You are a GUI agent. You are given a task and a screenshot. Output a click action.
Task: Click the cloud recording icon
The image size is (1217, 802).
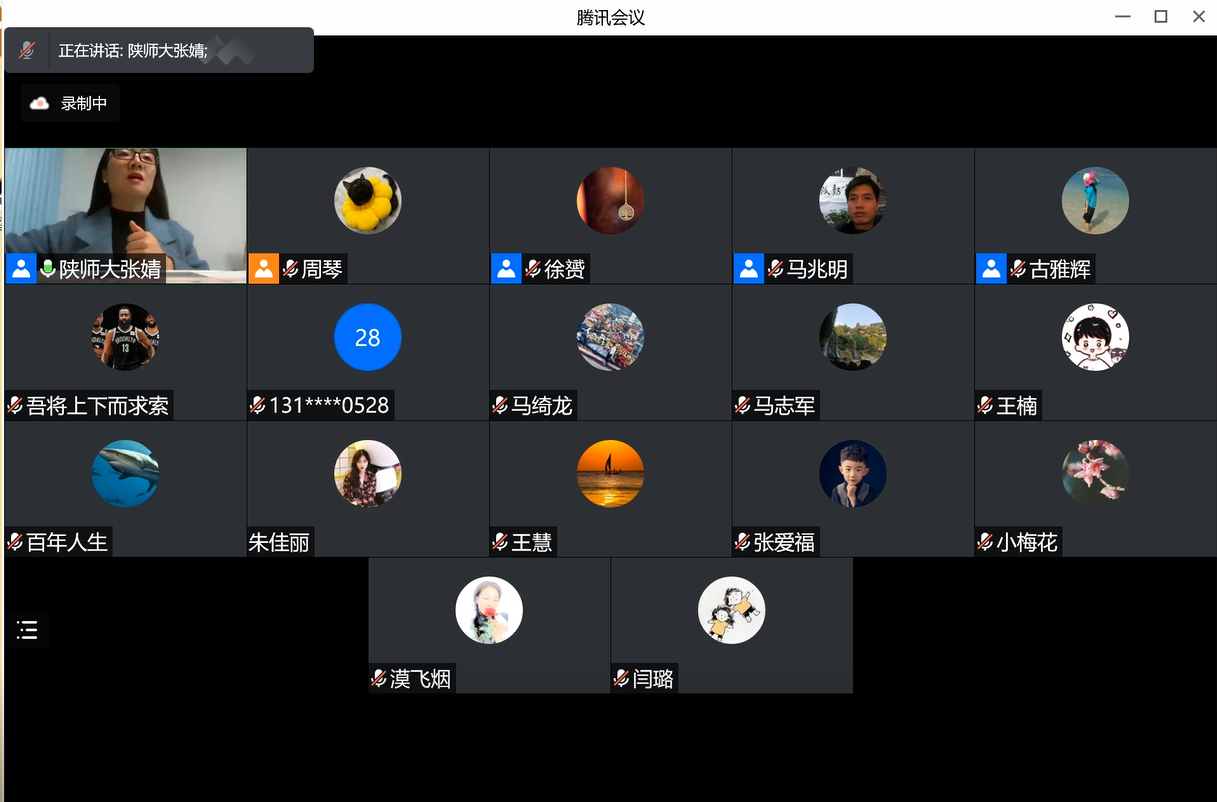click(x=39, y=103)
